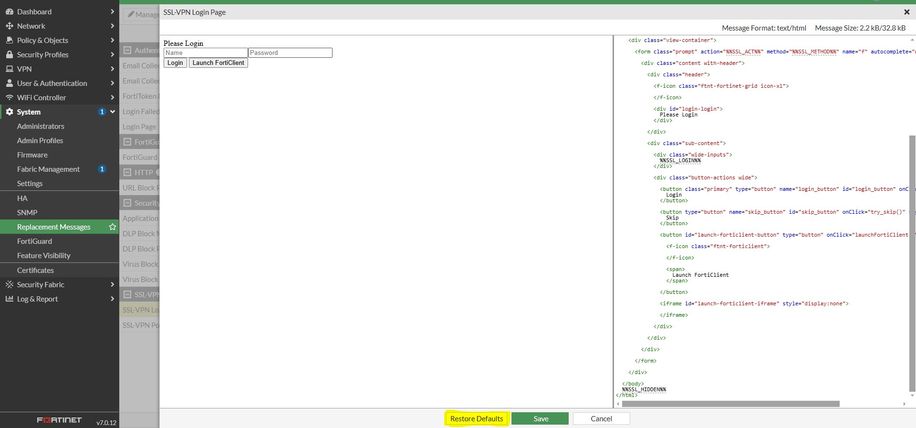Click the 'Please Login' text in code editor
This screenshot has width=916, height=428.
point(678,114)
